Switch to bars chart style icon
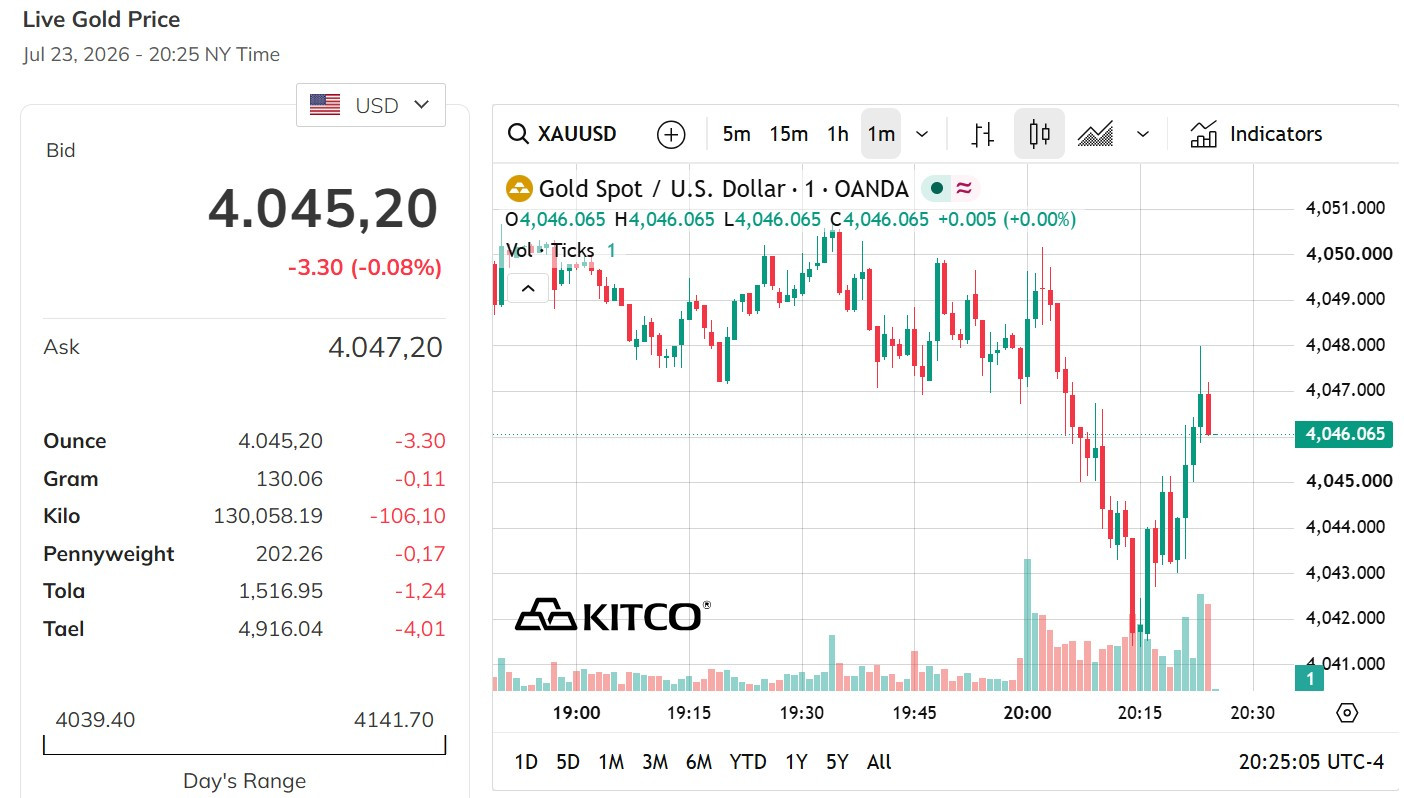Image resolution: width=1404 pixels, height=798 pixels. [x=983, y=134]
